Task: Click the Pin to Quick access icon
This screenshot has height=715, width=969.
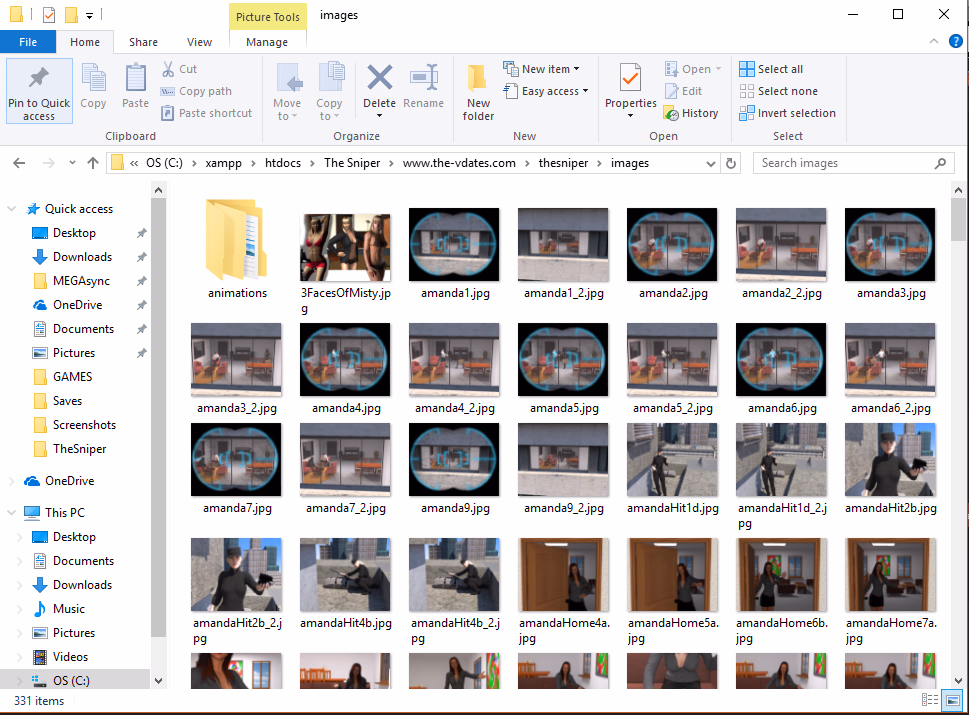Action: pos(39,77)
